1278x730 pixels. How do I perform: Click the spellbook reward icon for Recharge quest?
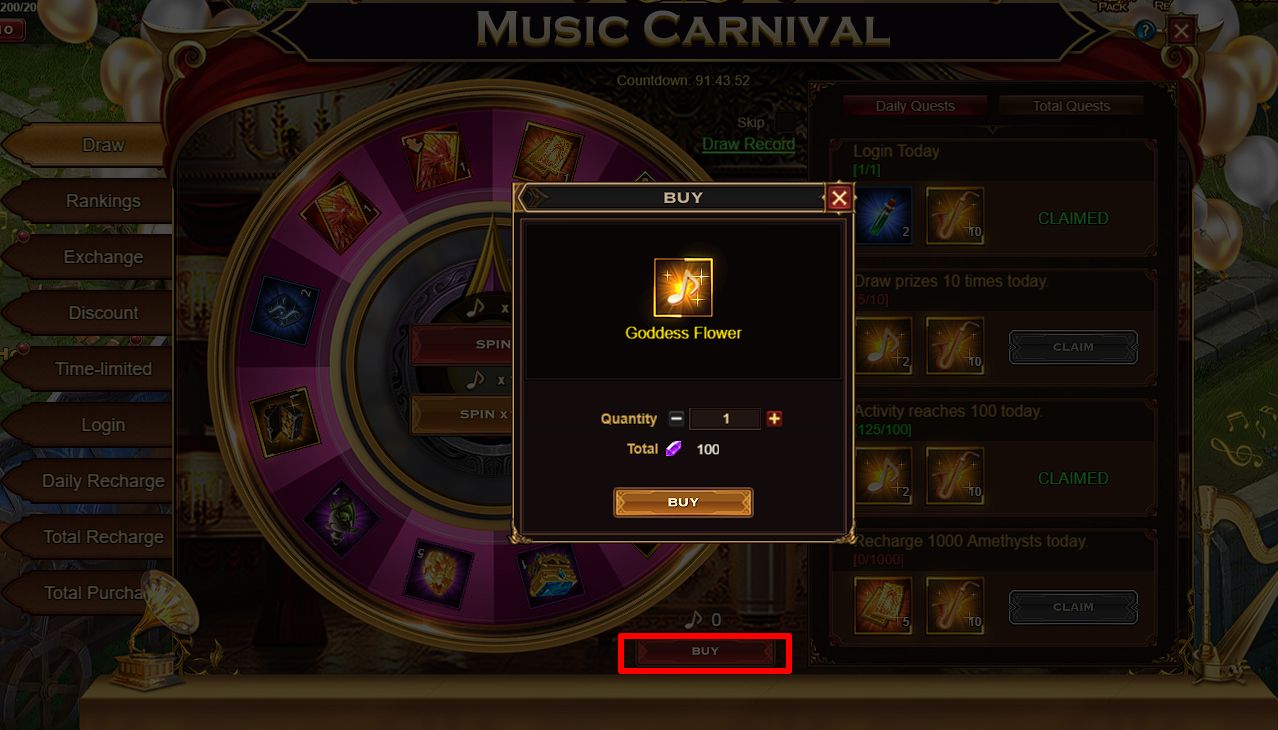point(883,606)
